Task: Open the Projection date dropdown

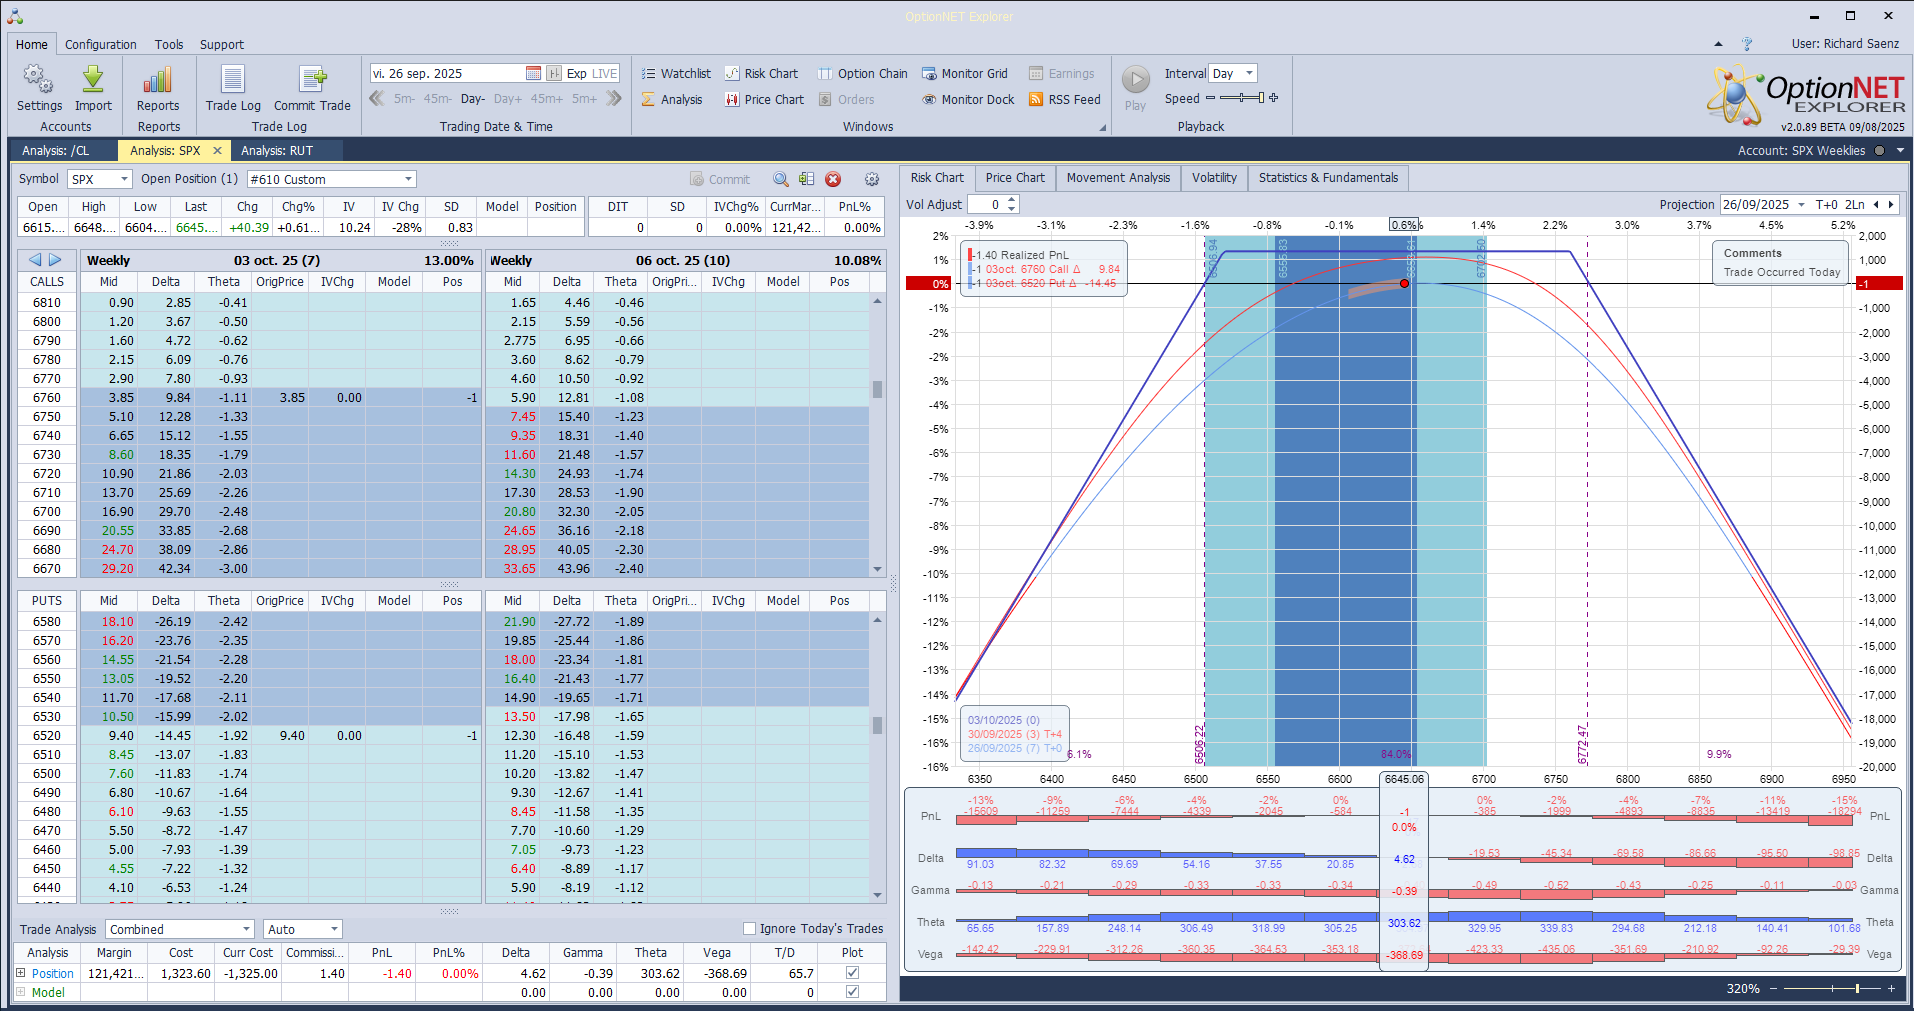Action: [x=1802, y=204]
